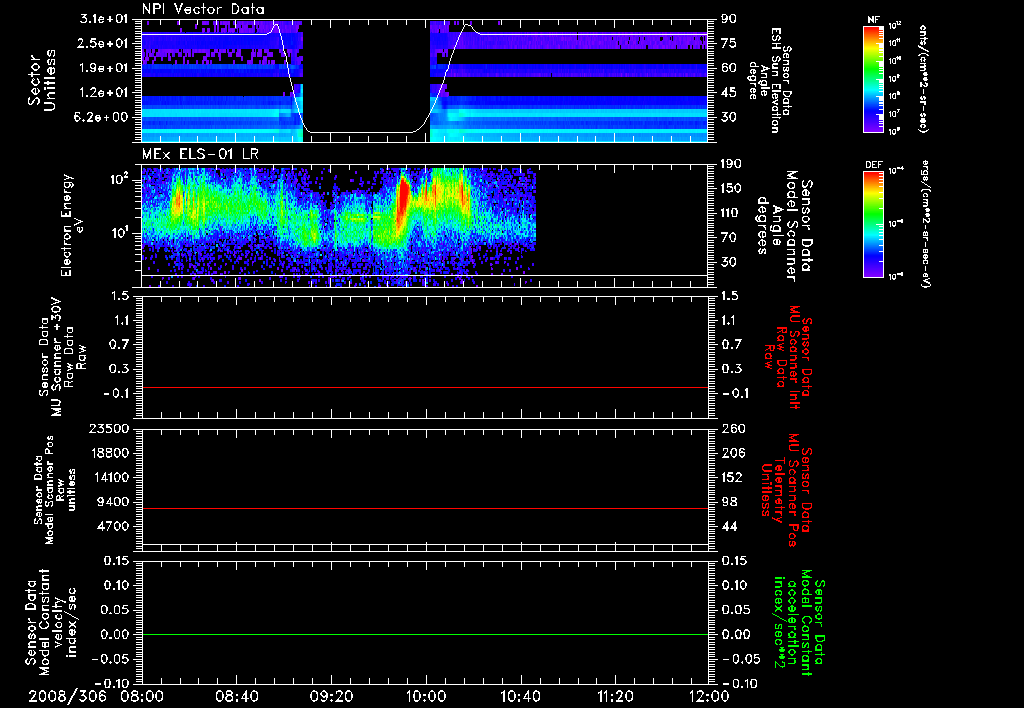Click the "NF" color bar label
Viewport: 1024px width, 708px height.
click(x=873, y=20)
